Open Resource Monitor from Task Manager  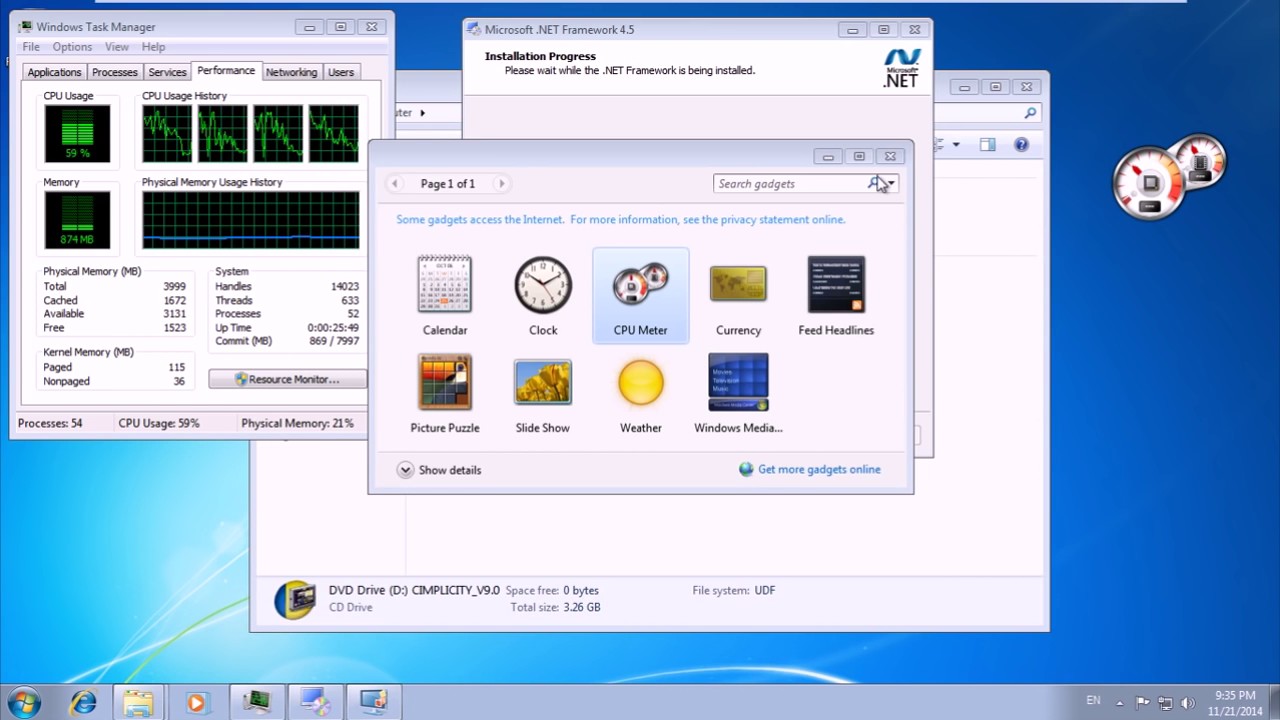click(287, 379)
